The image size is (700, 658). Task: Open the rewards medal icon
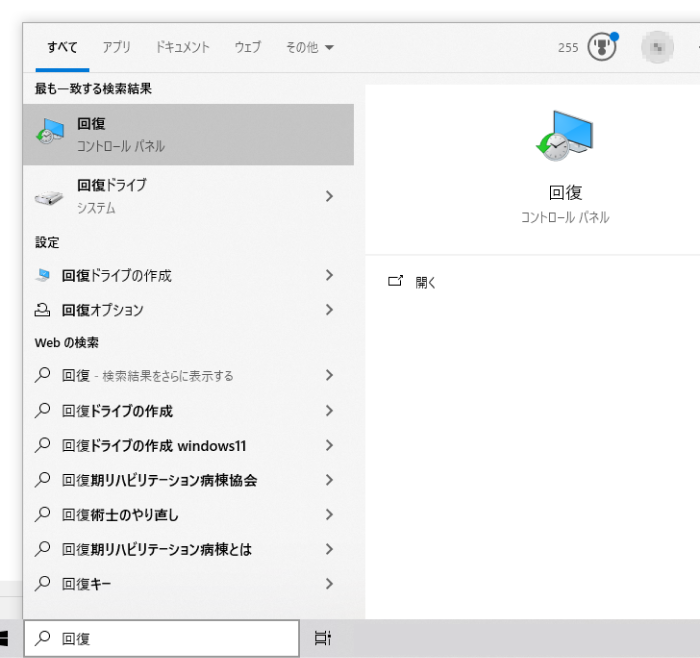point(602,46)
